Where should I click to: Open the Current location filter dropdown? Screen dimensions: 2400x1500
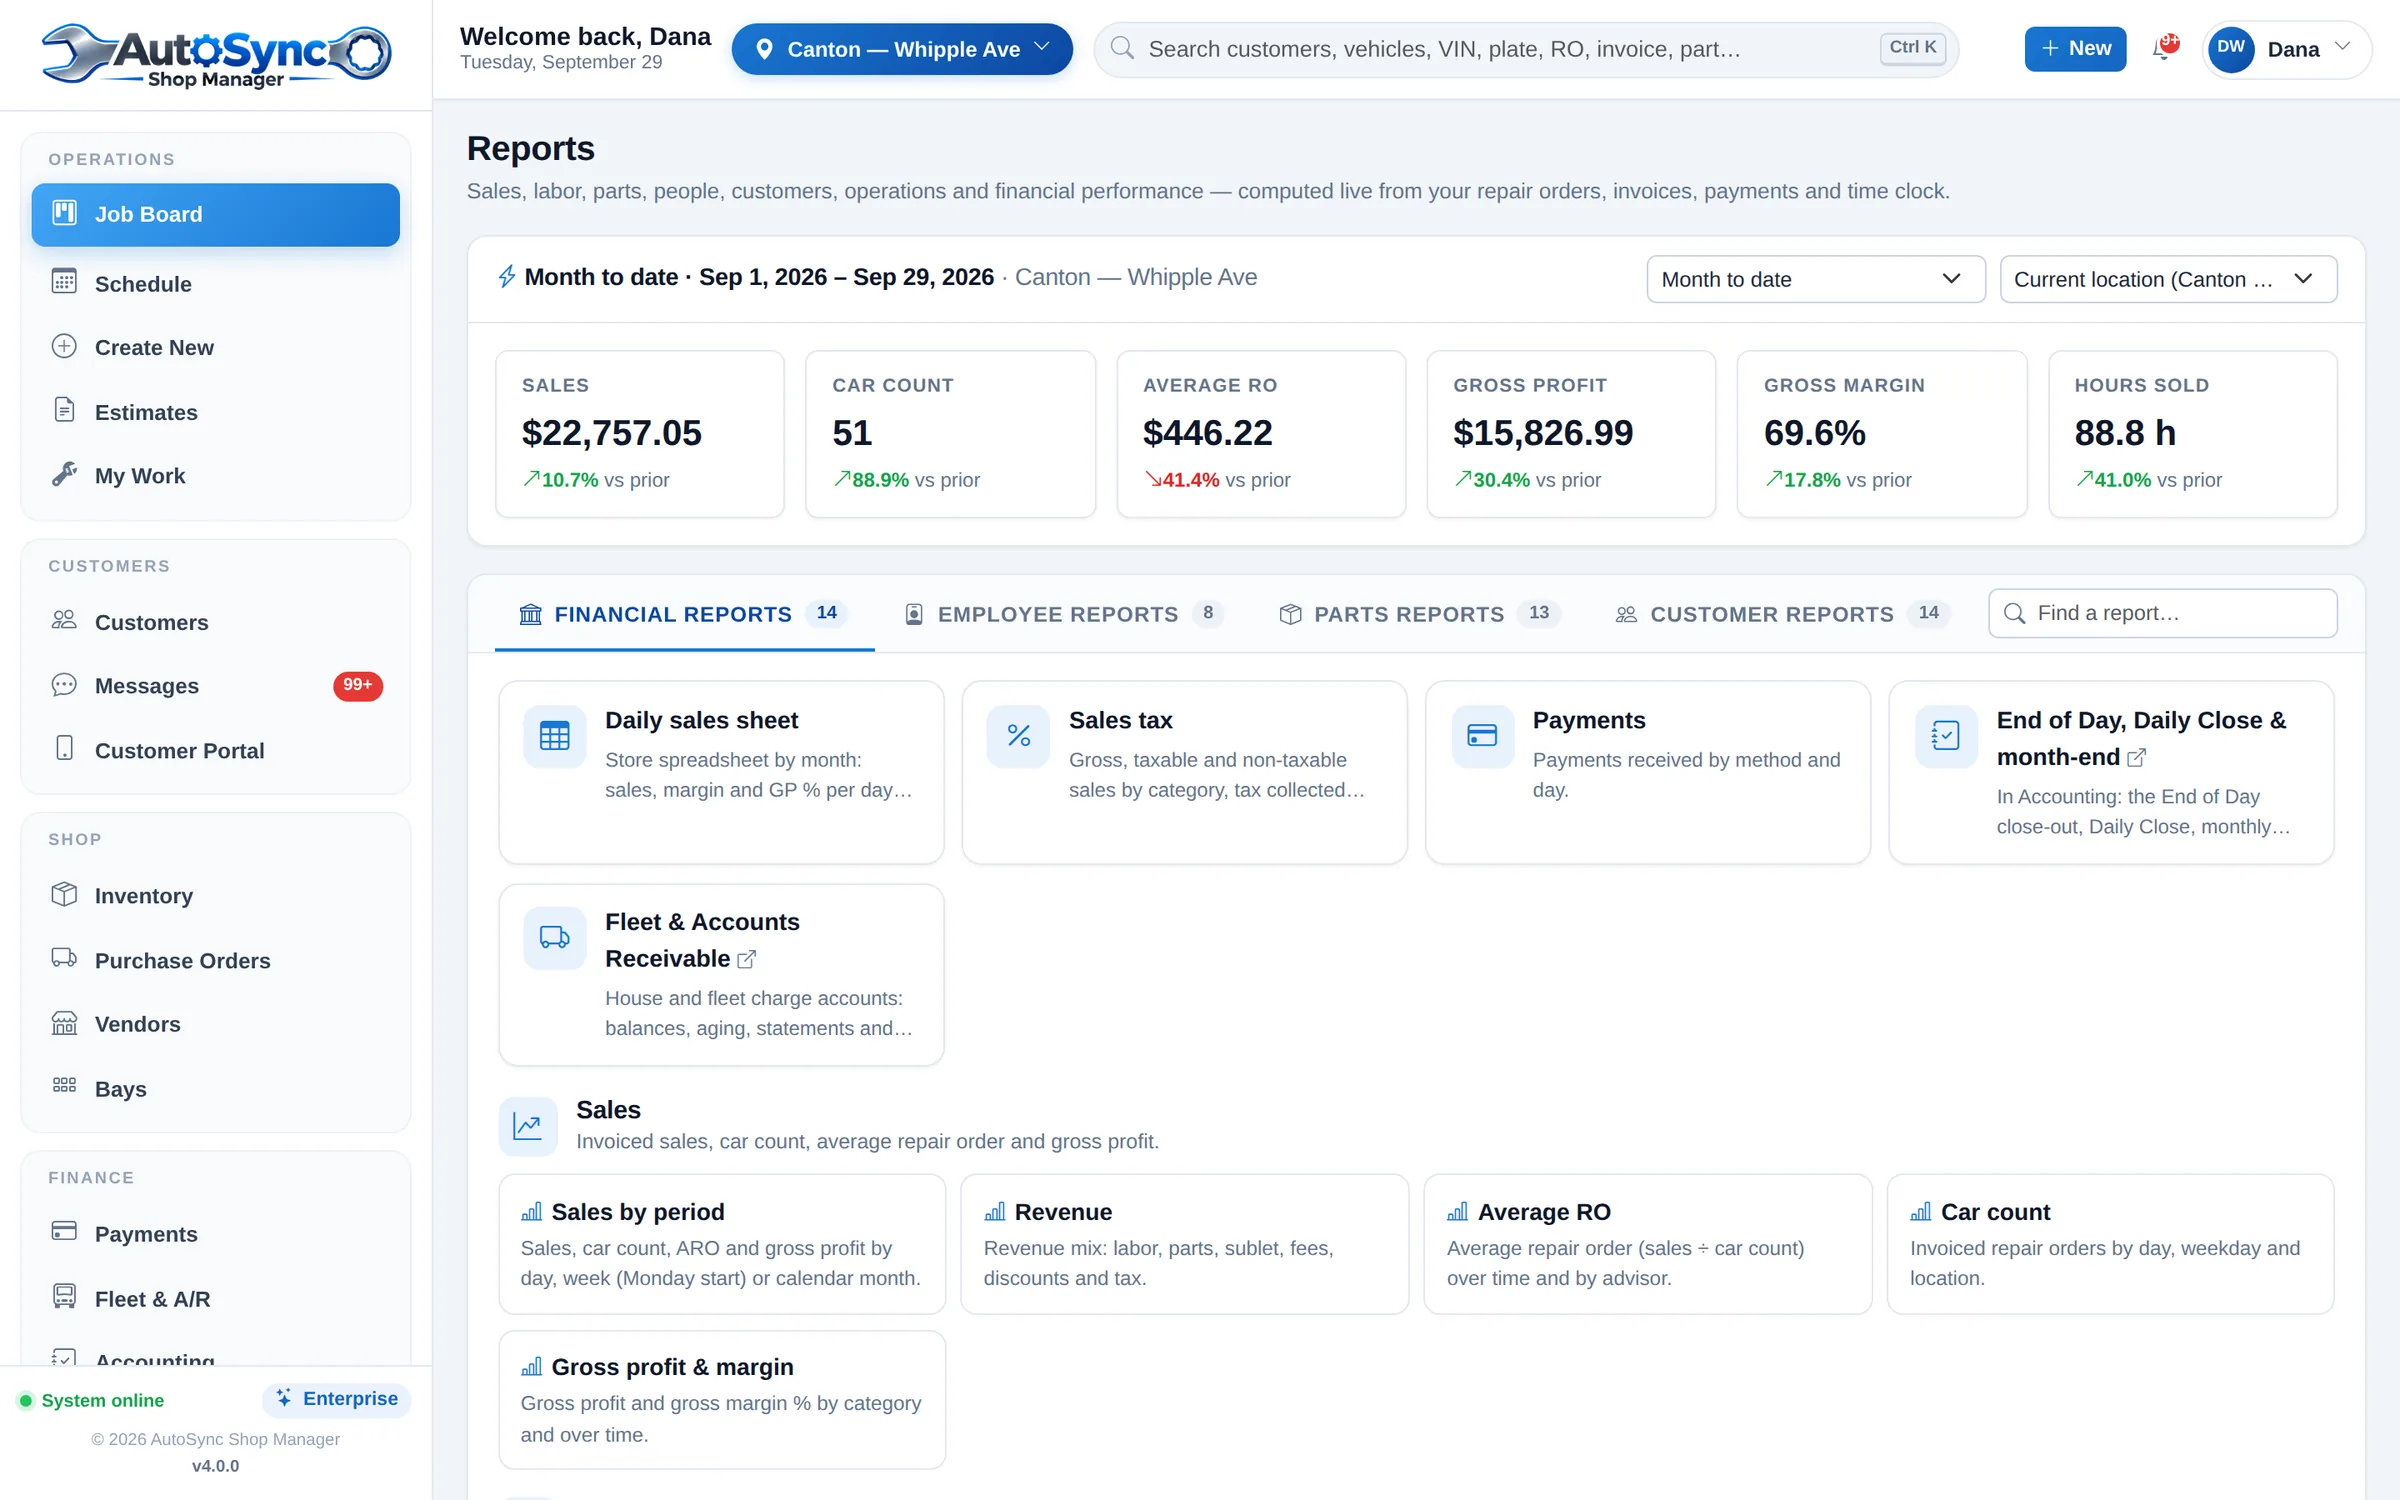click(2168, 279)
